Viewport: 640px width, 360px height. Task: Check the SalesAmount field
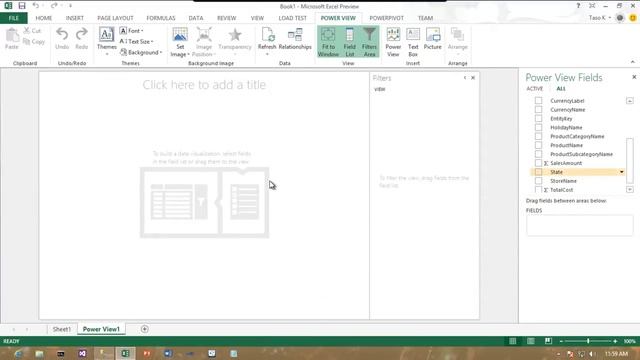click(538, 163)
